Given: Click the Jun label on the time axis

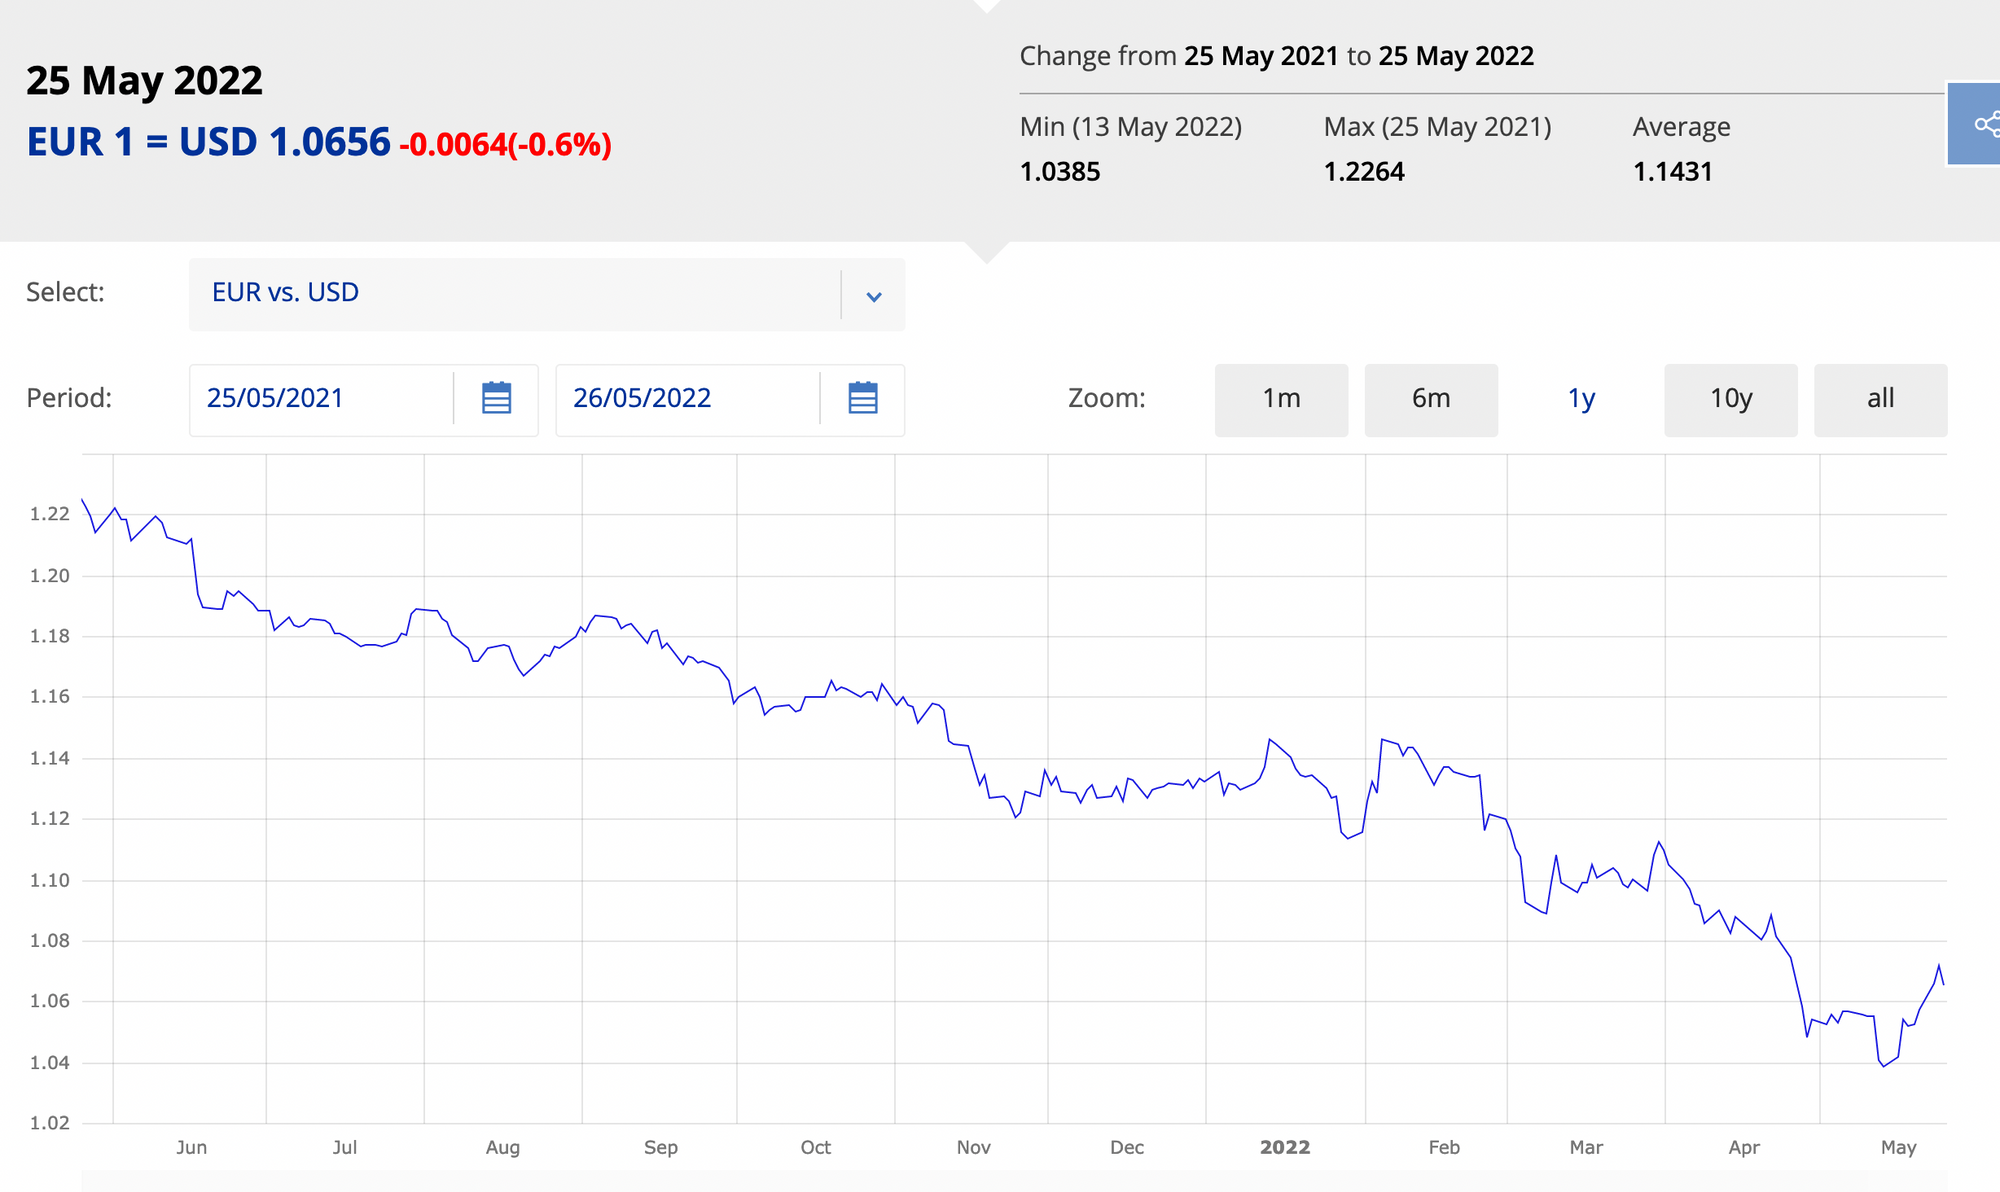Looking at the screenshot, I should click(x=191, y=1147).
